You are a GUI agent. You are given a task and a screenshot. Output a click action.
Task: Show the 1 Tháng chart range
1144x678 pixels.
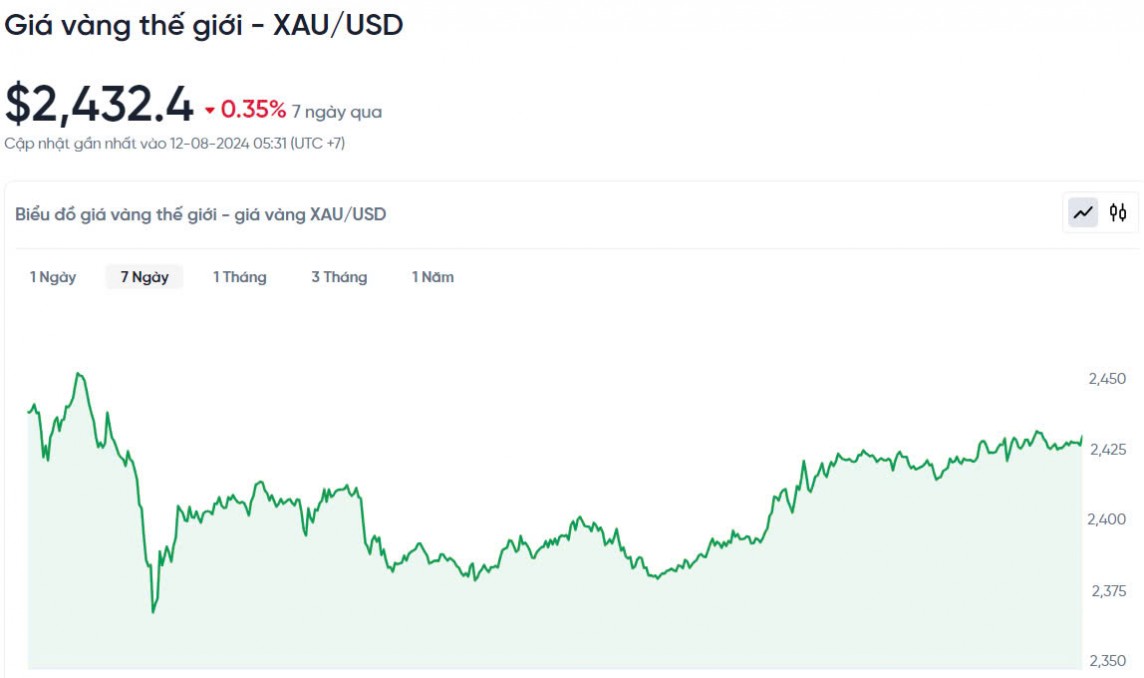click(x=240, y=277)
